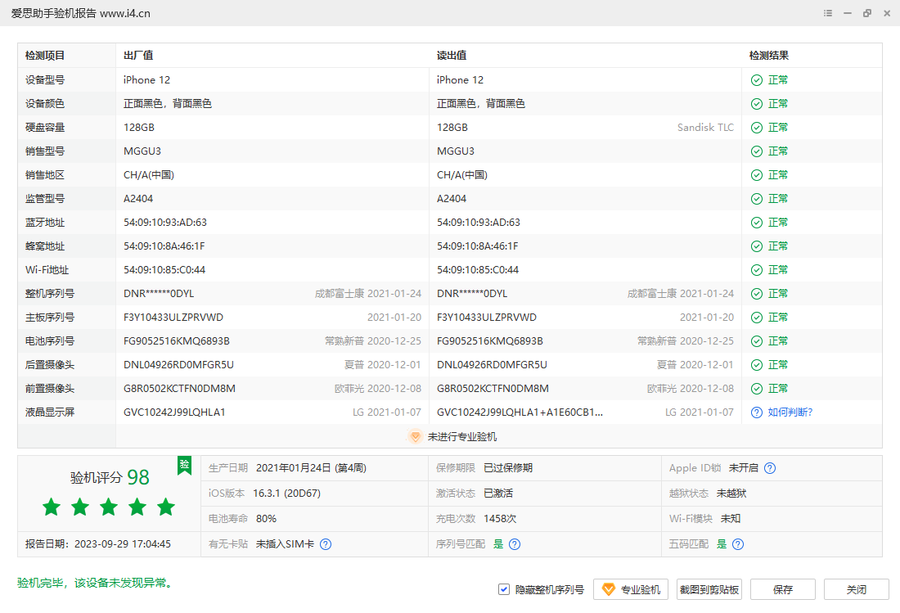Click the help icon beside Apple ID锁

pos(770,468)
